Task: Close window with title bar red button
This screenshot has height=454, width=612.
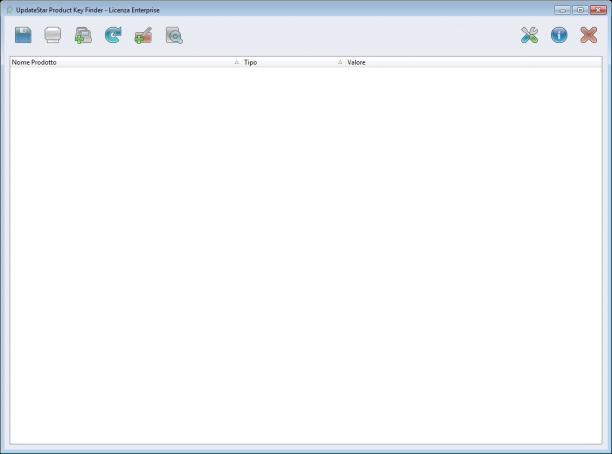Action: coord(598,10)
